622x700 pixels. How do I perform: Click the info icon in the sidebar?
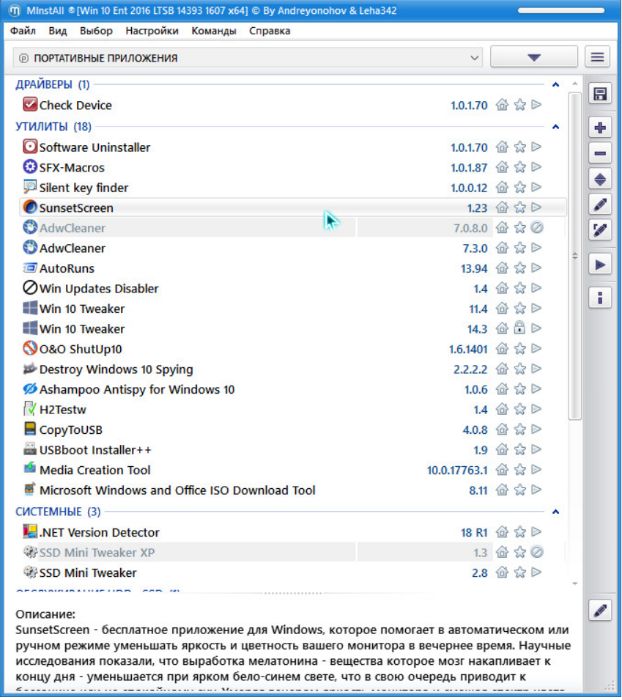600,298
